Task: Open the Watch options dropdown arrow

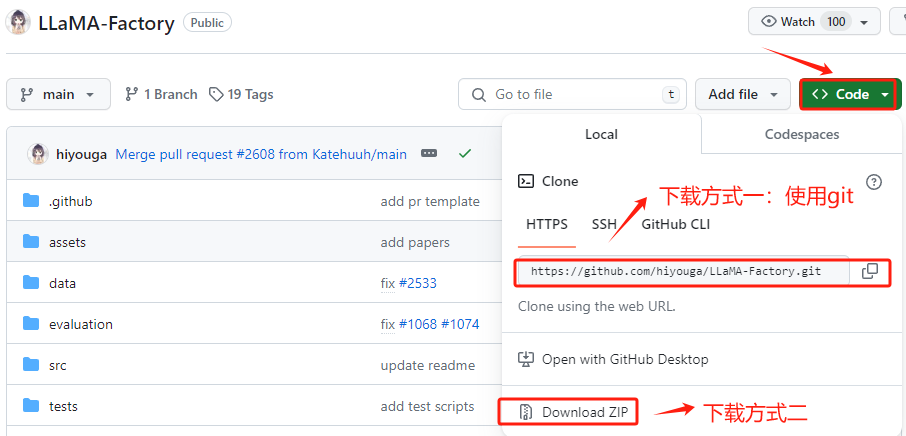Action: click(864, 21)
